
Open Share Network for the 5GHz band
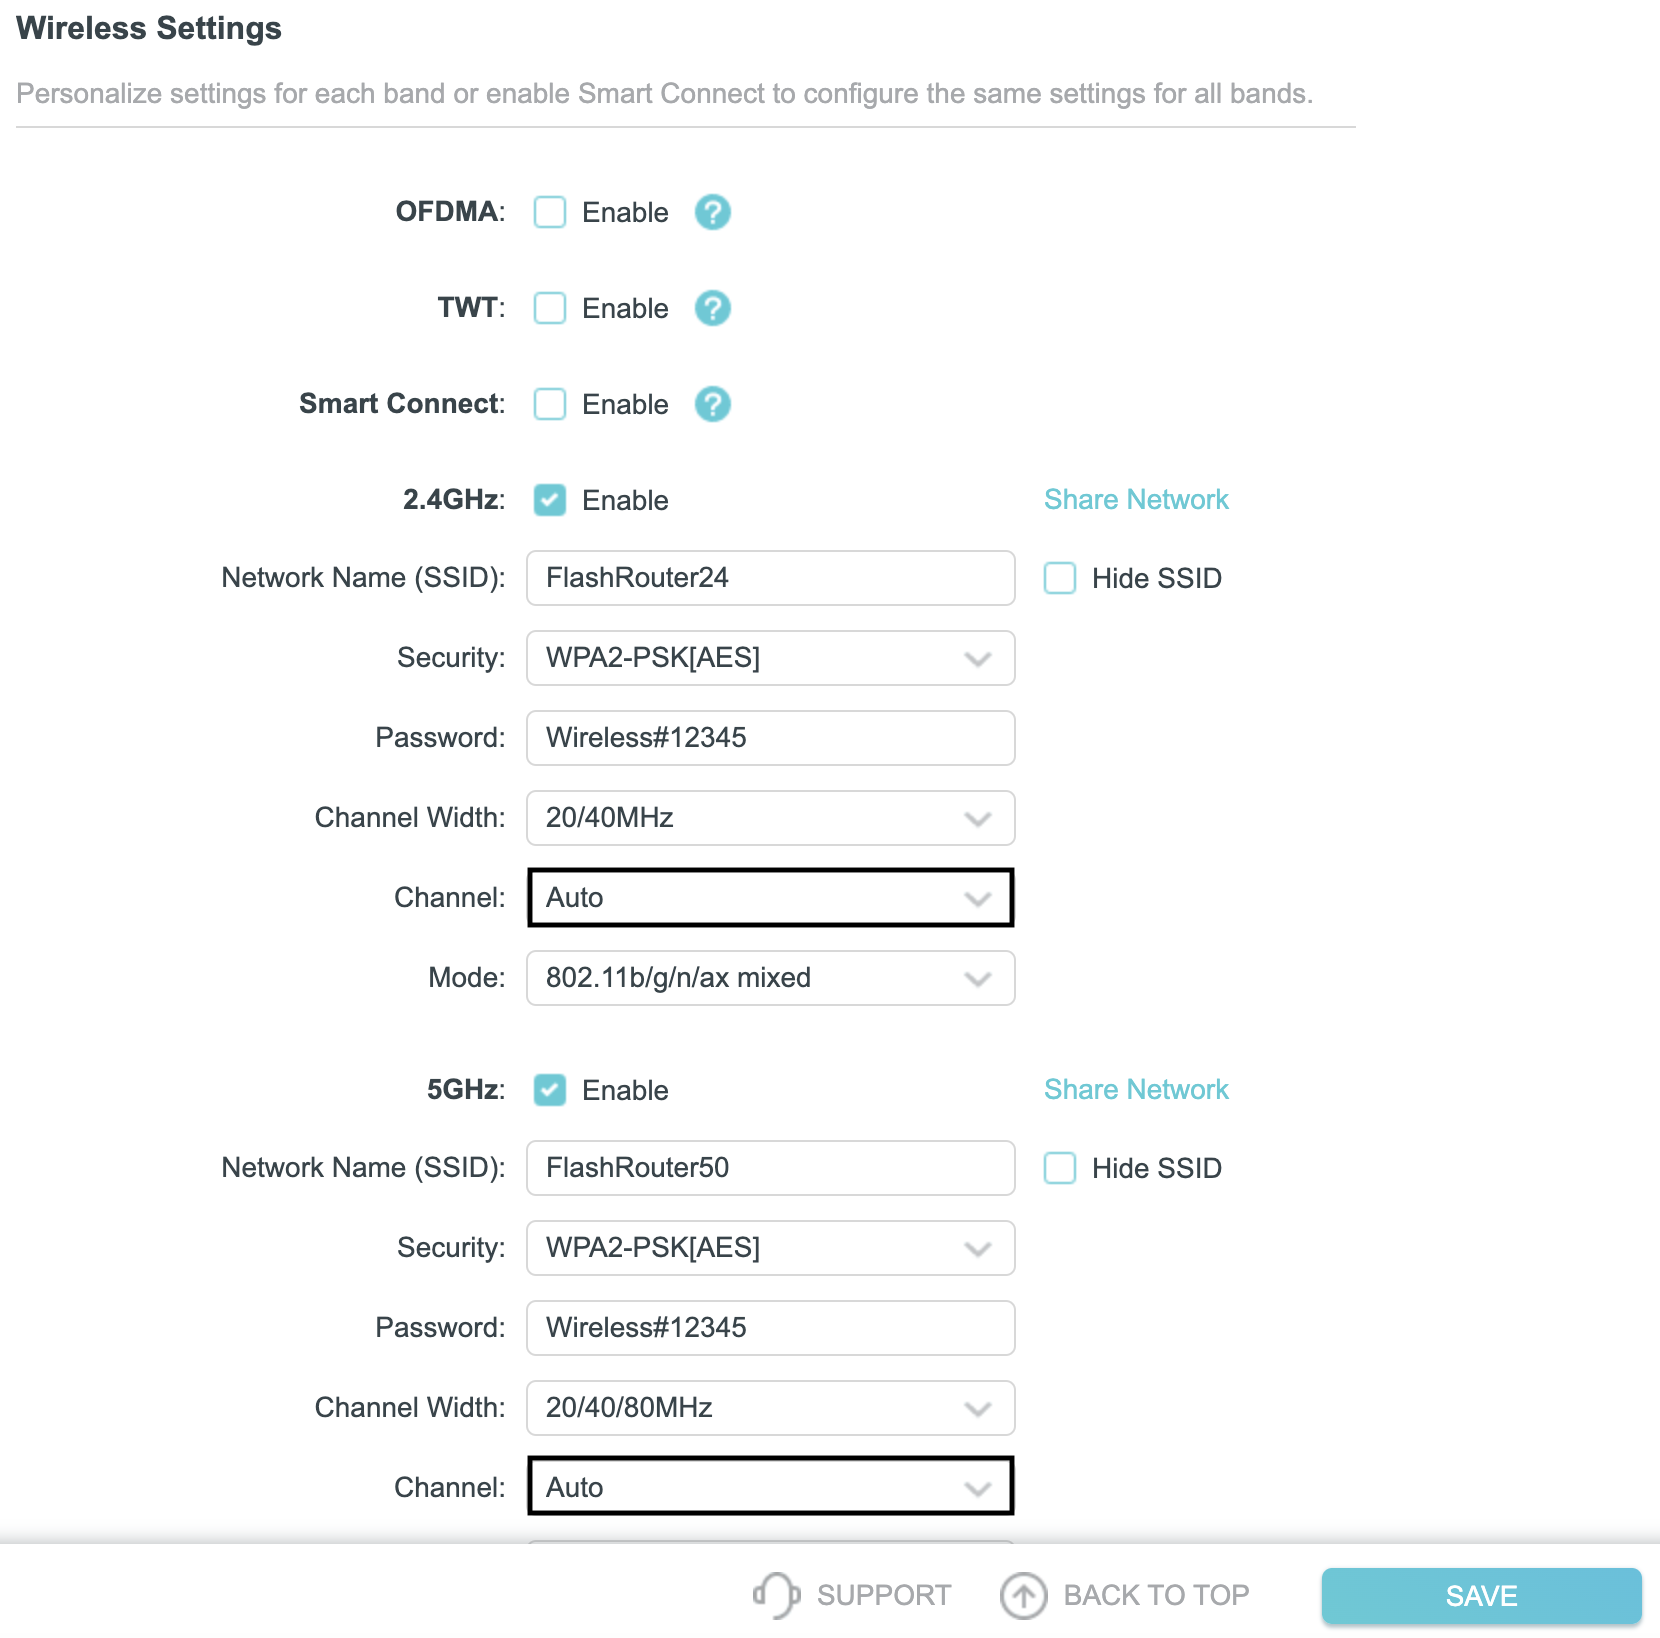pyautogui.click(x=1136, y=1089)
